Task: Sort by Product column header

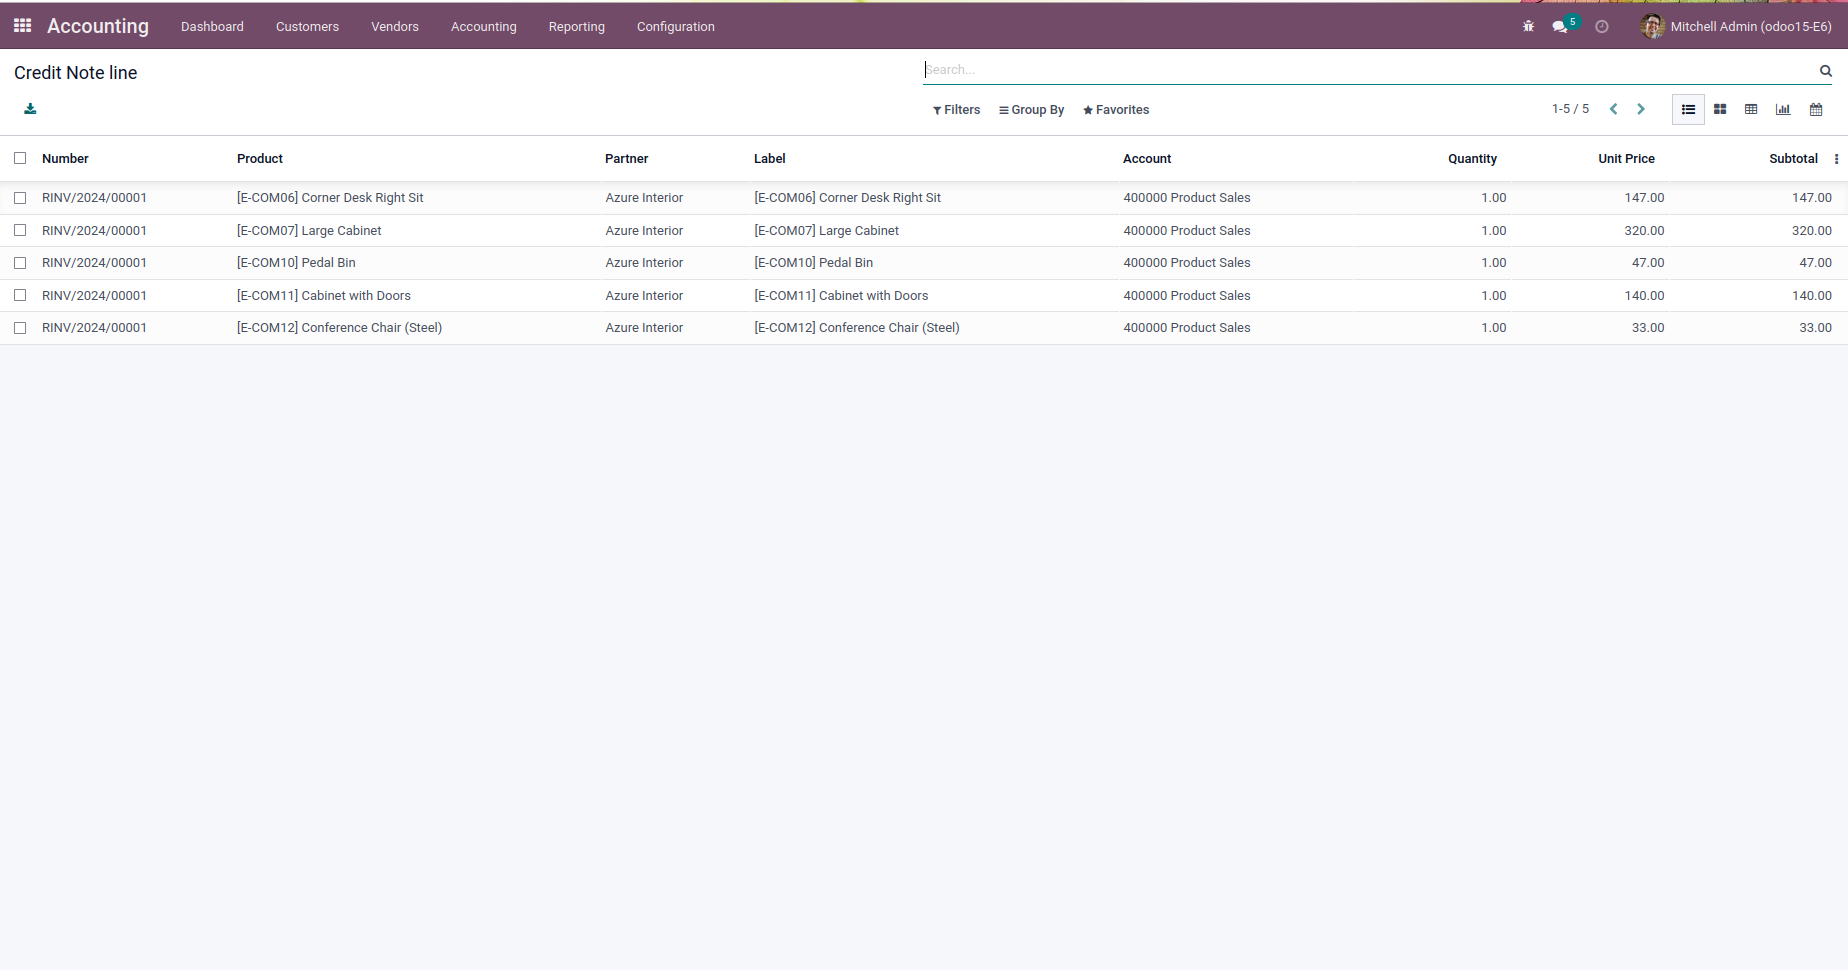Action: pyautogui.click(x=260, y=159)
